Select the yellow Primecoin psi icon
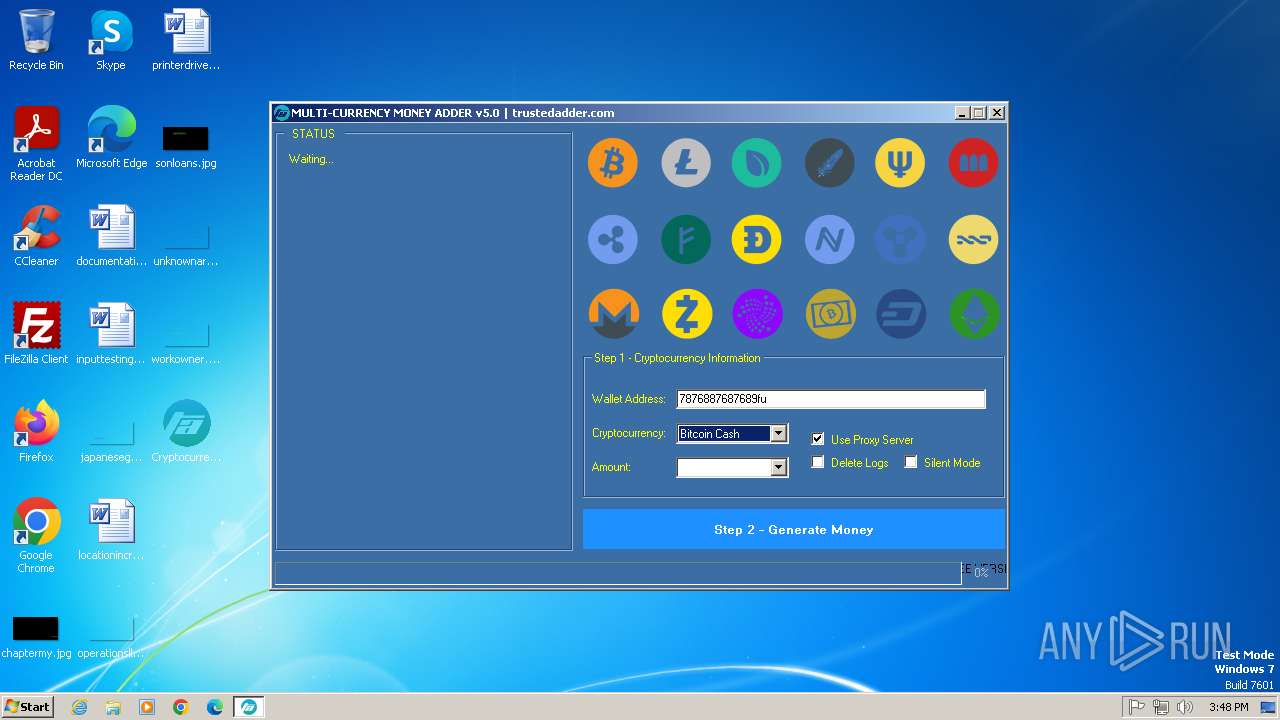The height and width of the screenshot is (720, 1280). (x=900, y=163)
